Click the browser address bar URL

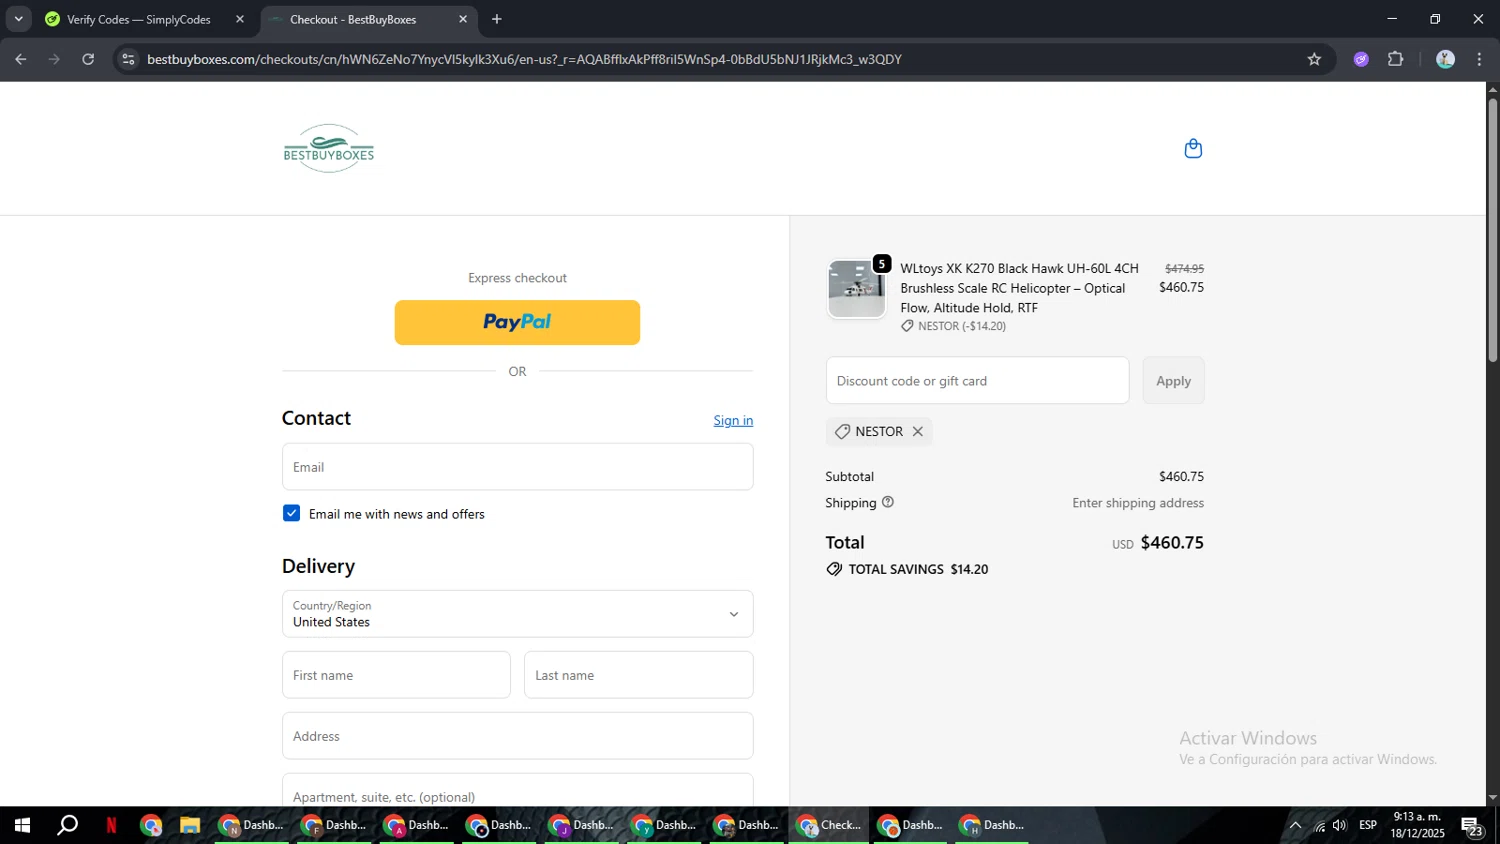(524, 59)
